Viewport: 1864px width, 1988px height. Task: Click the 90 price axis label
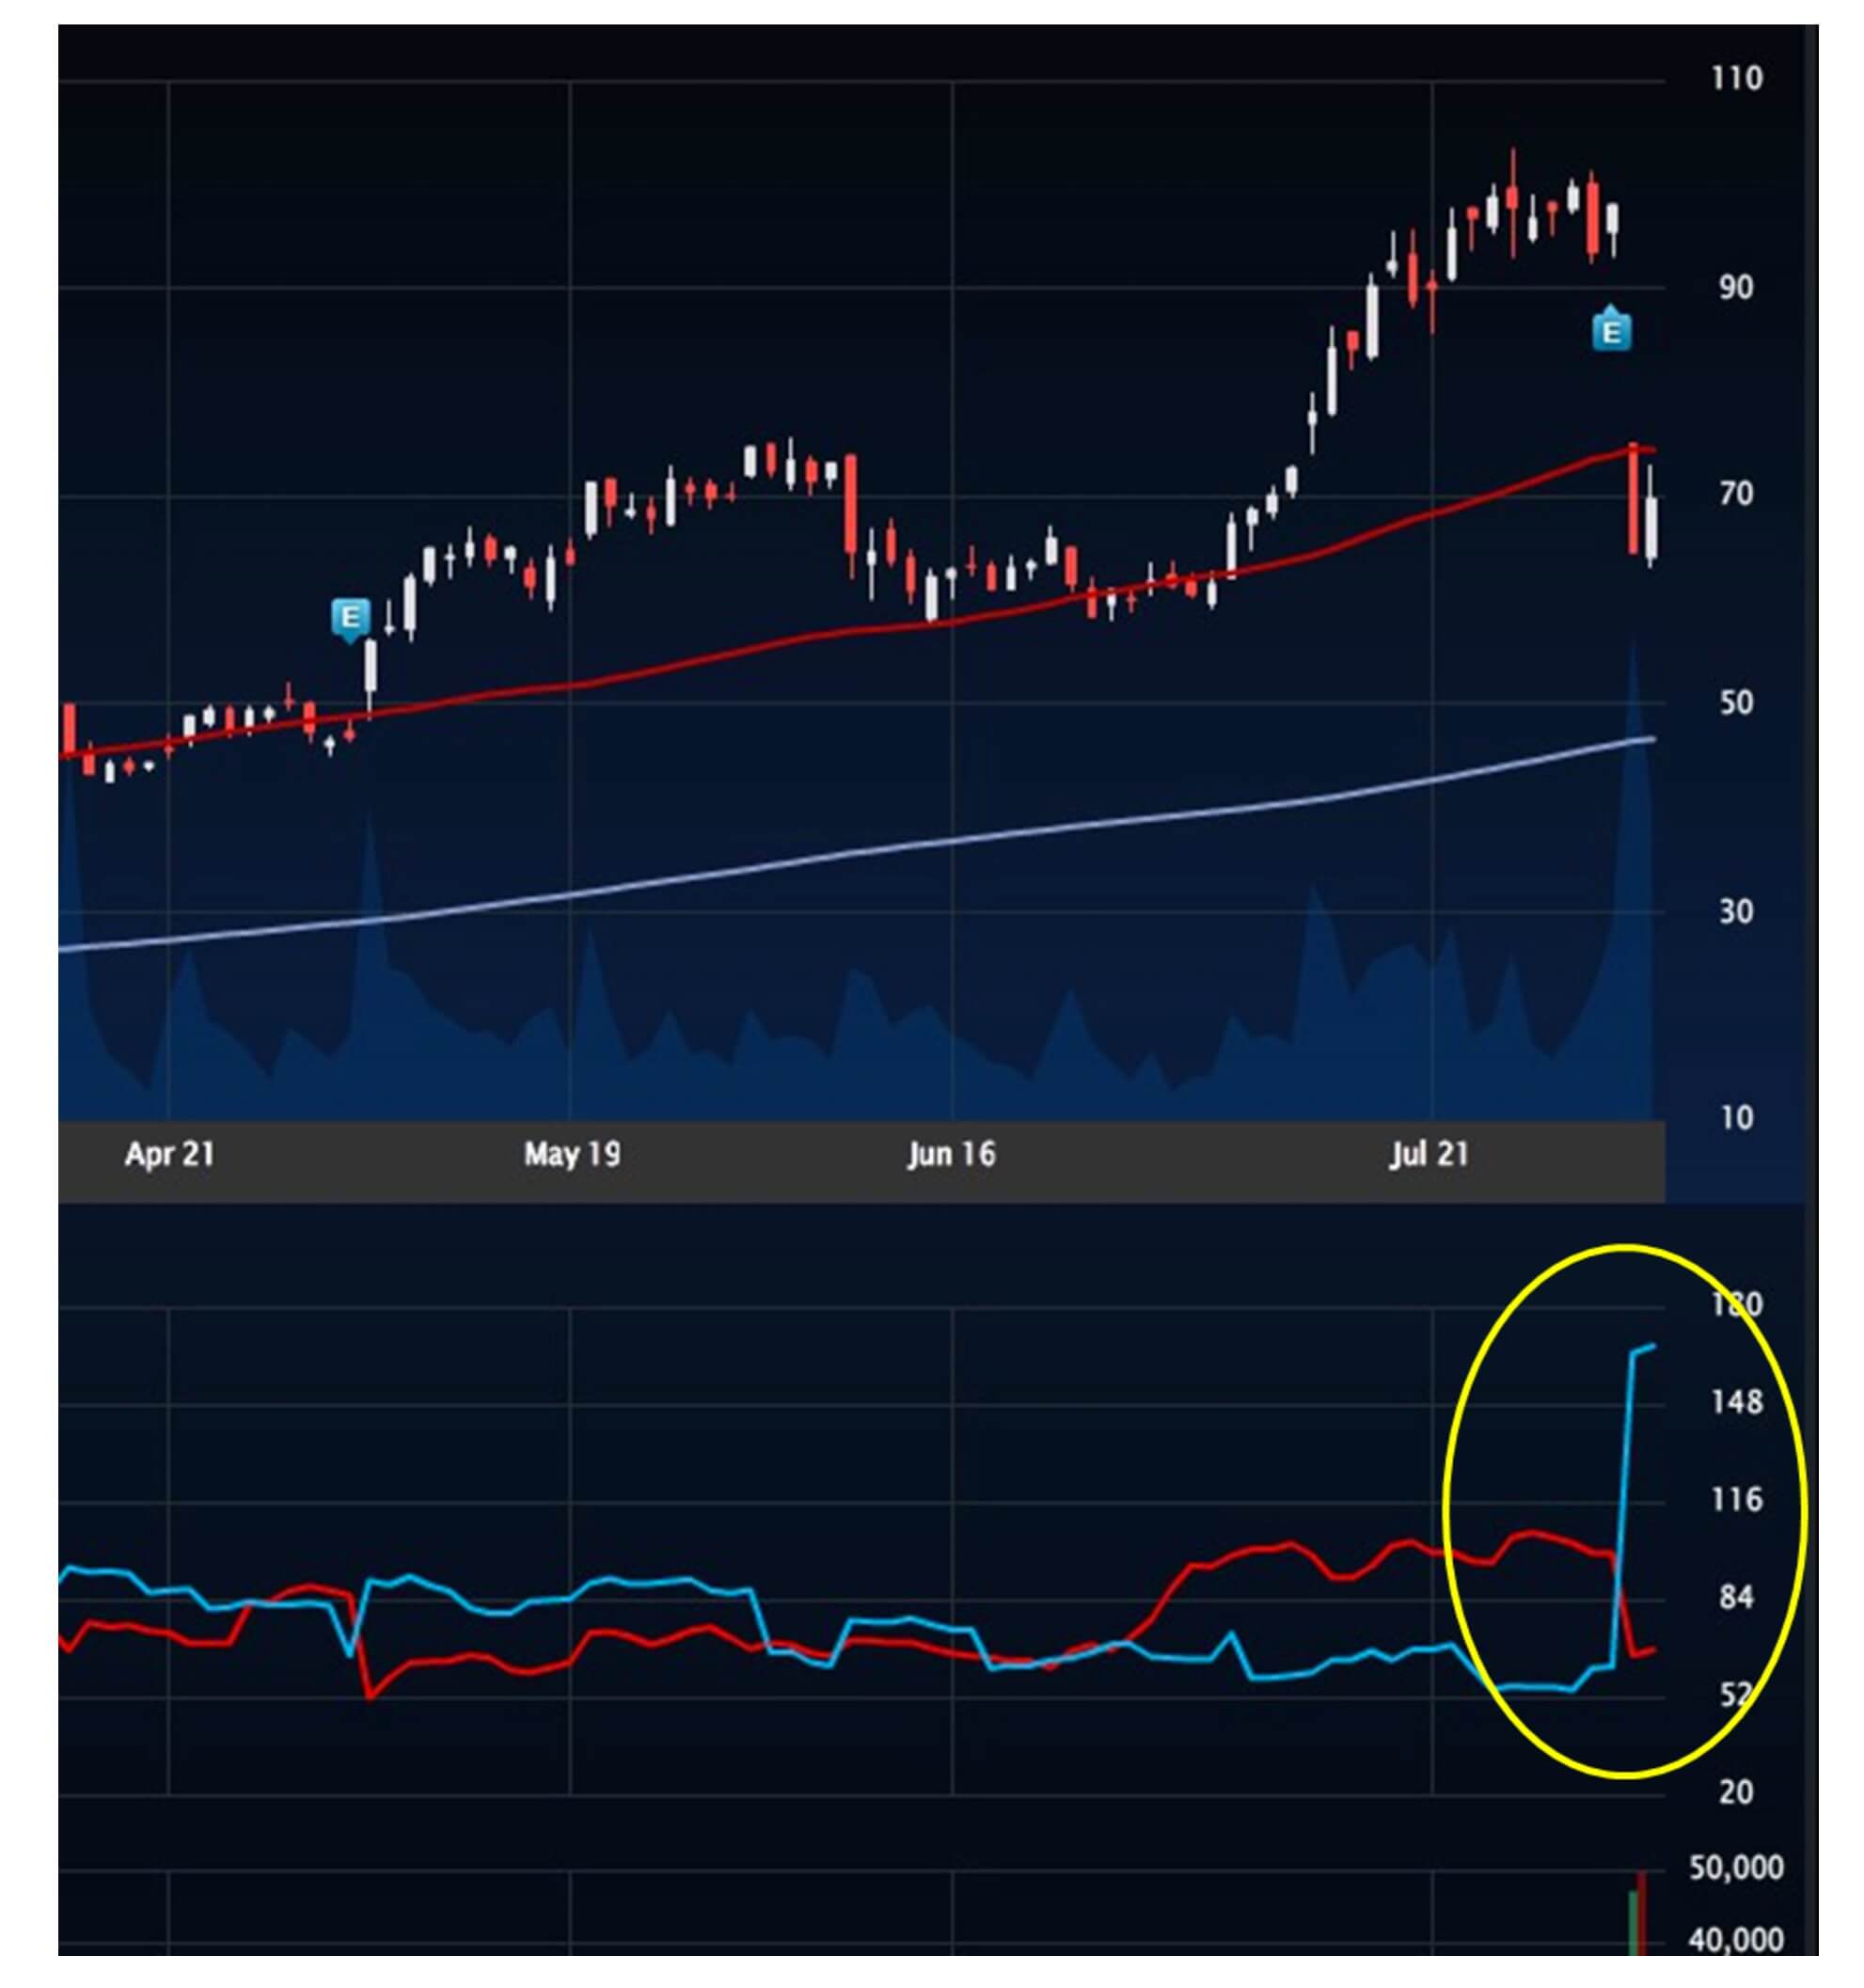1736,288
